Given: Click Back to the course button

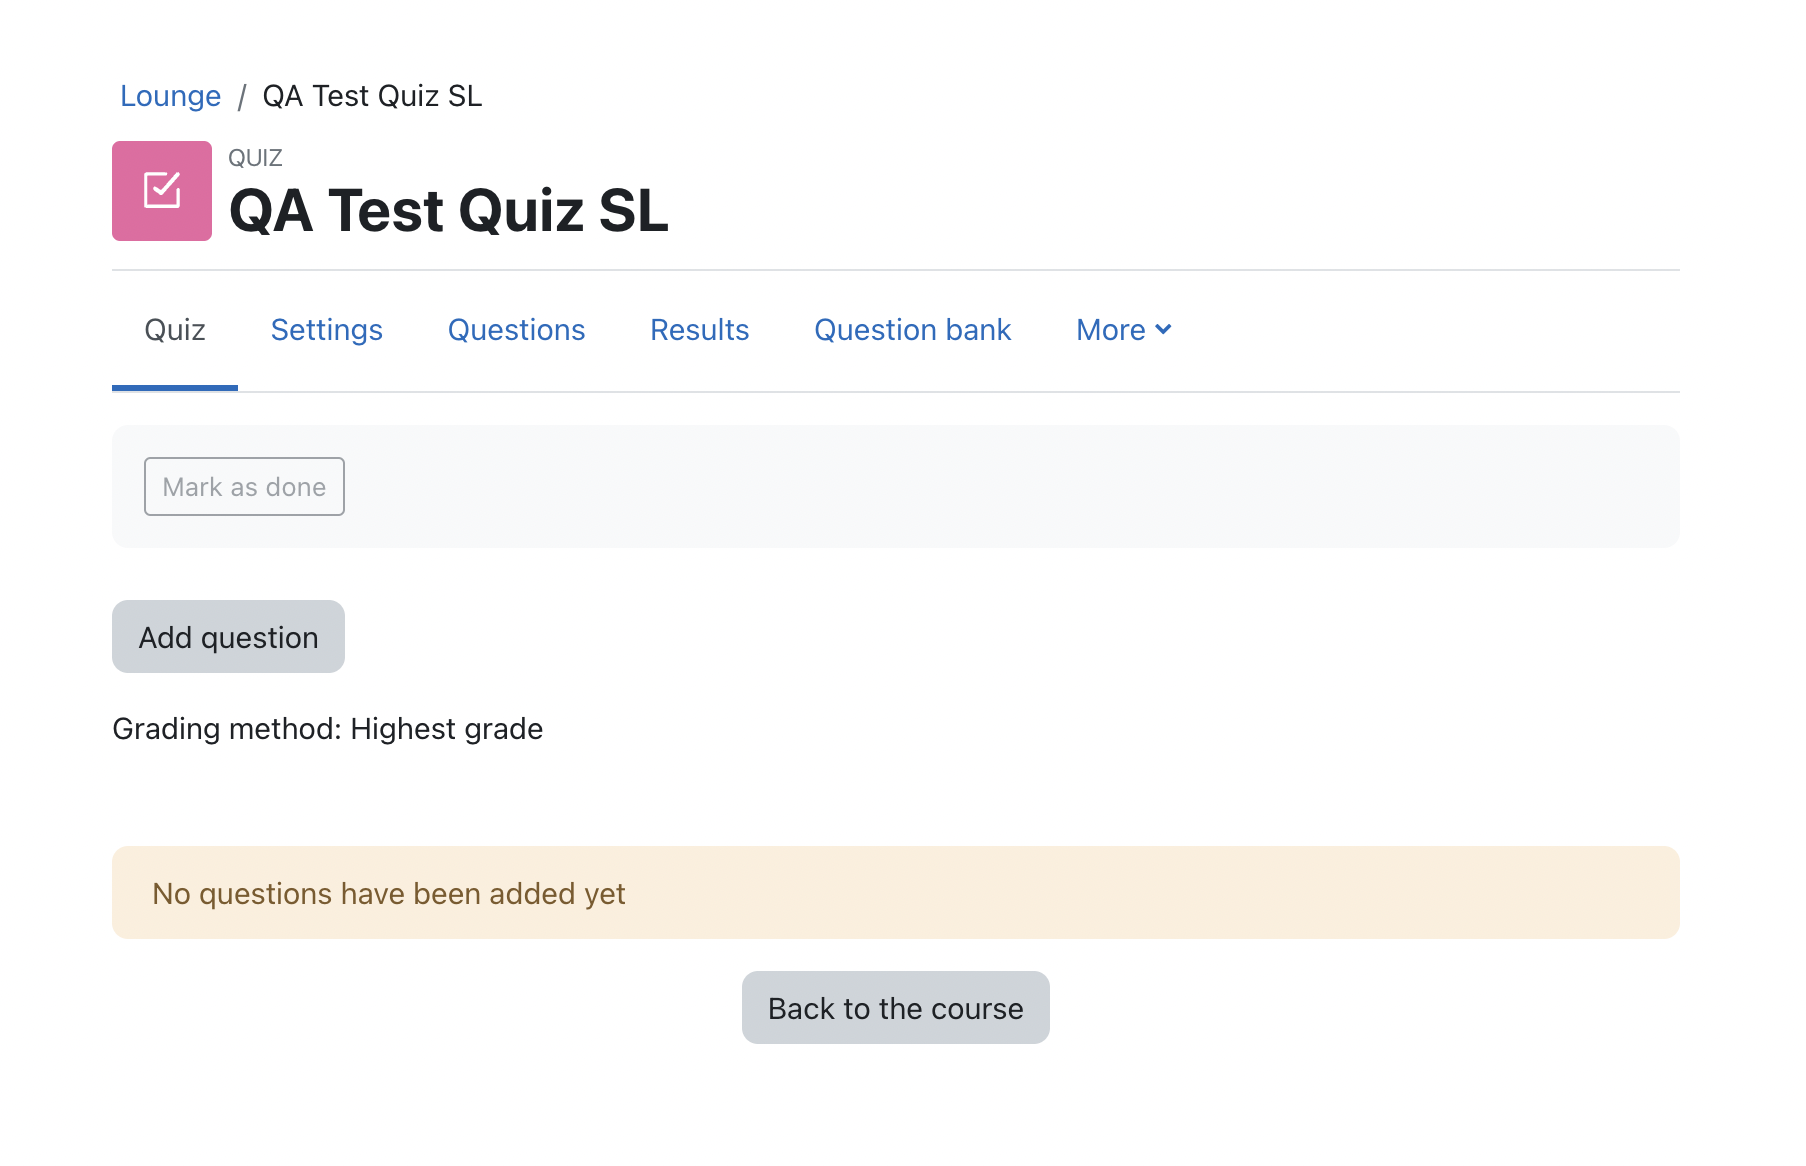Looking at the screenshot, I should 896,1008.
